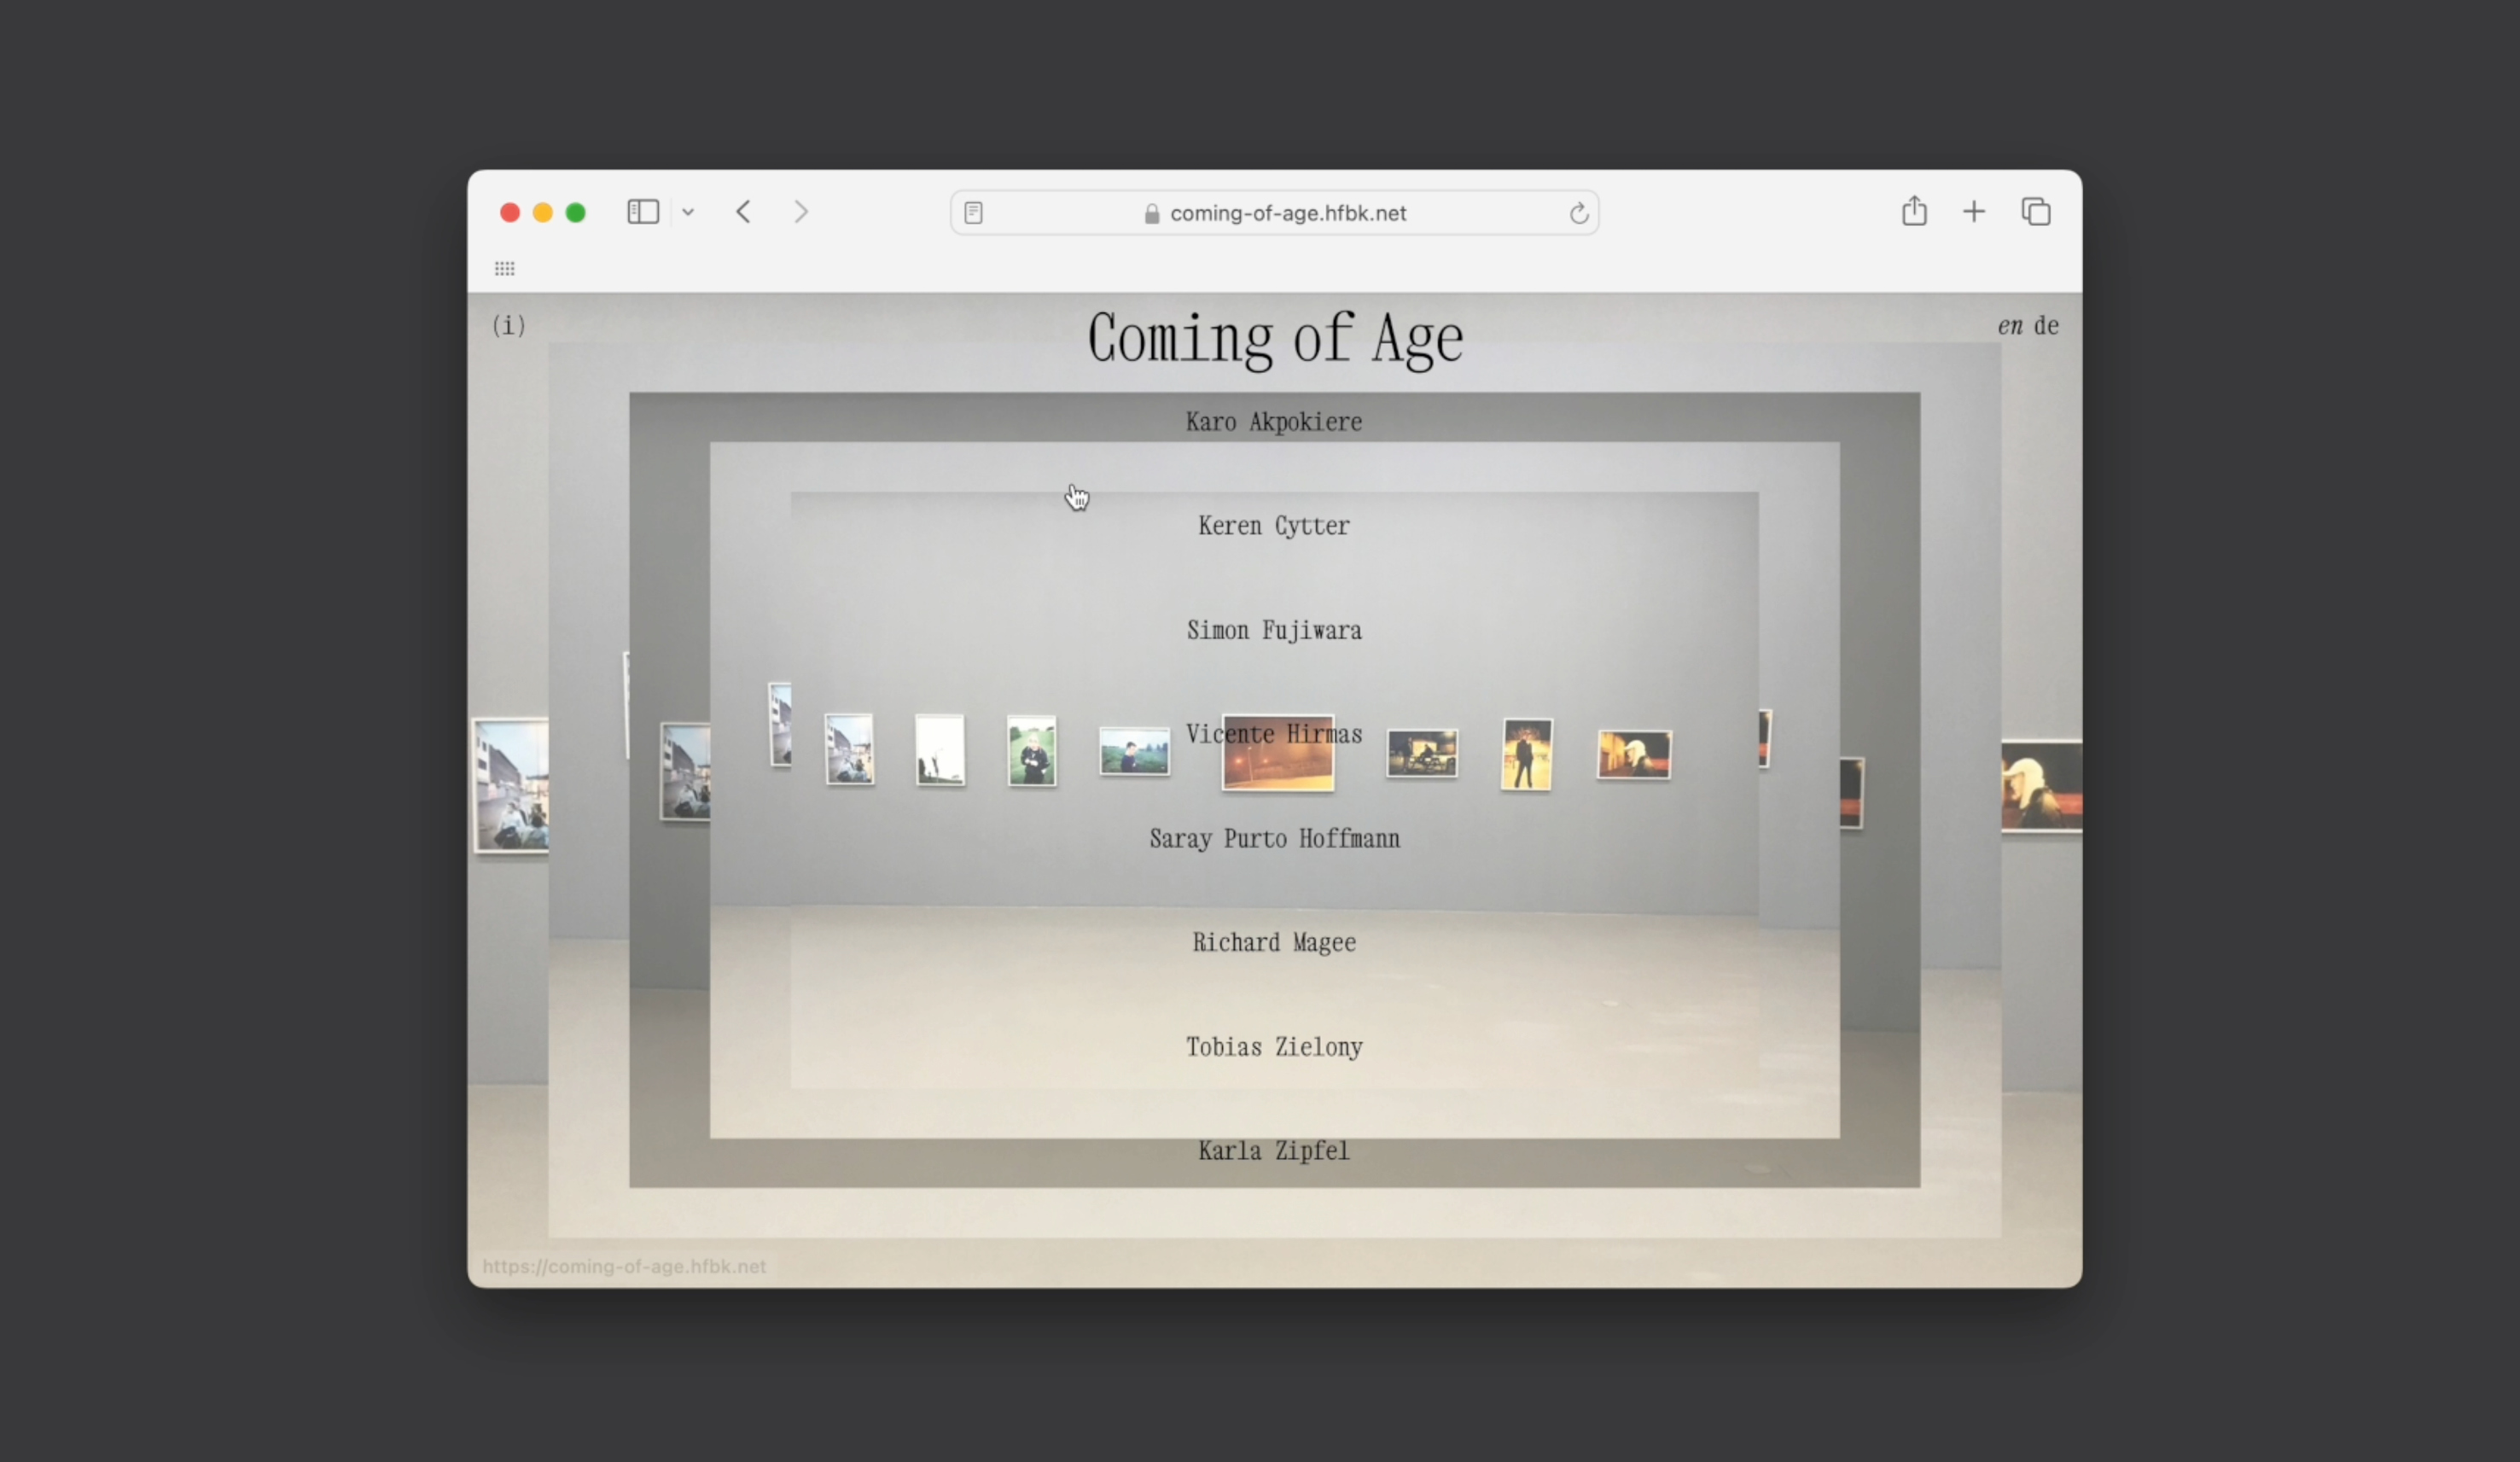This screenshot has width=2520, height=1462.
Task: Select the en language option
Action: (2010, 326)
